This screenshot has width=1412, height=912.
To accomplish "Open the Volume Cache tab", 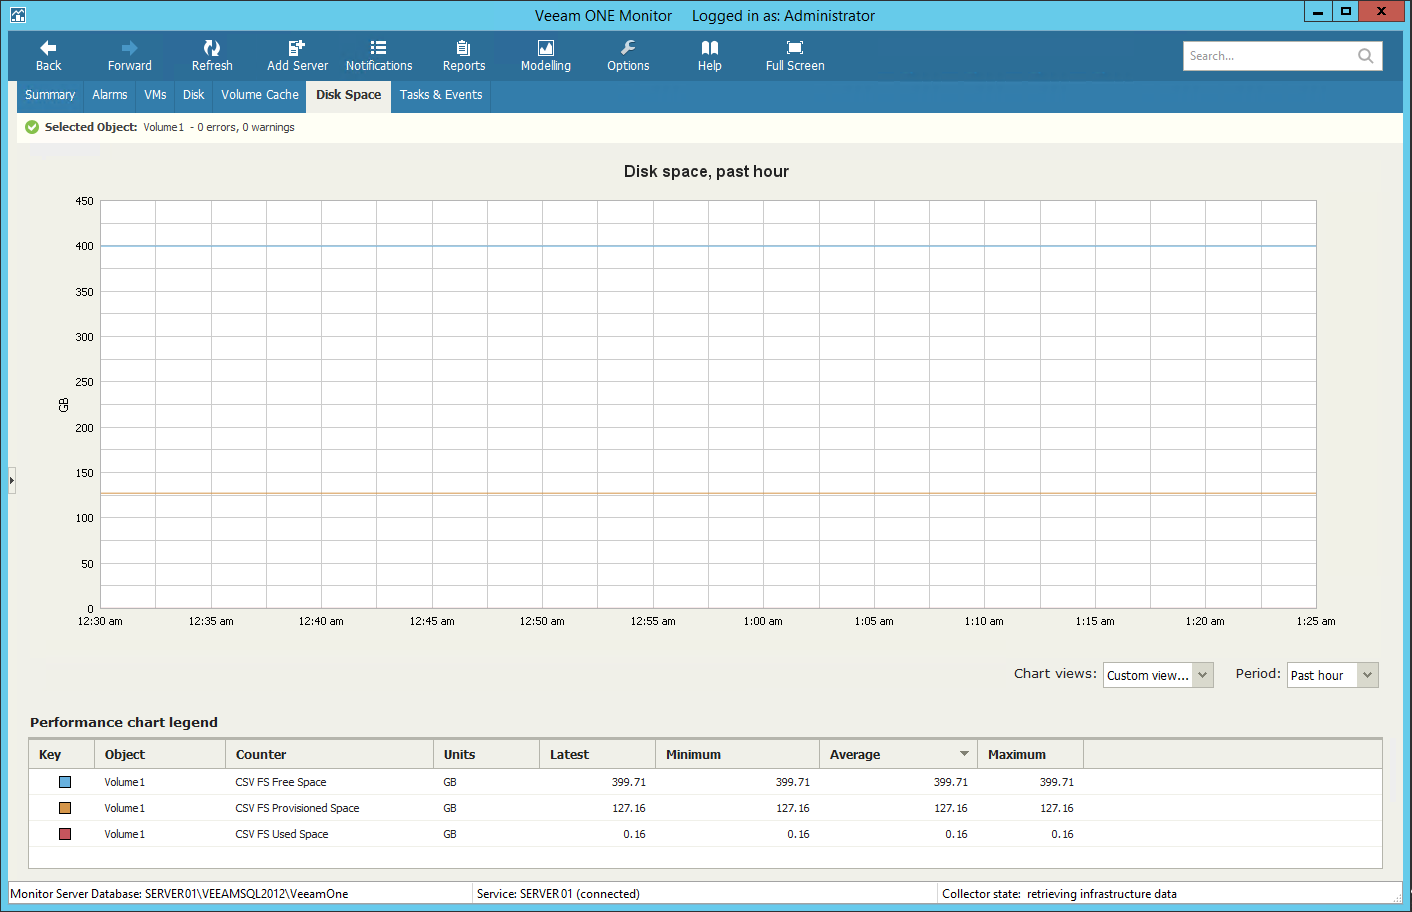I will click(x=260, y=95).
